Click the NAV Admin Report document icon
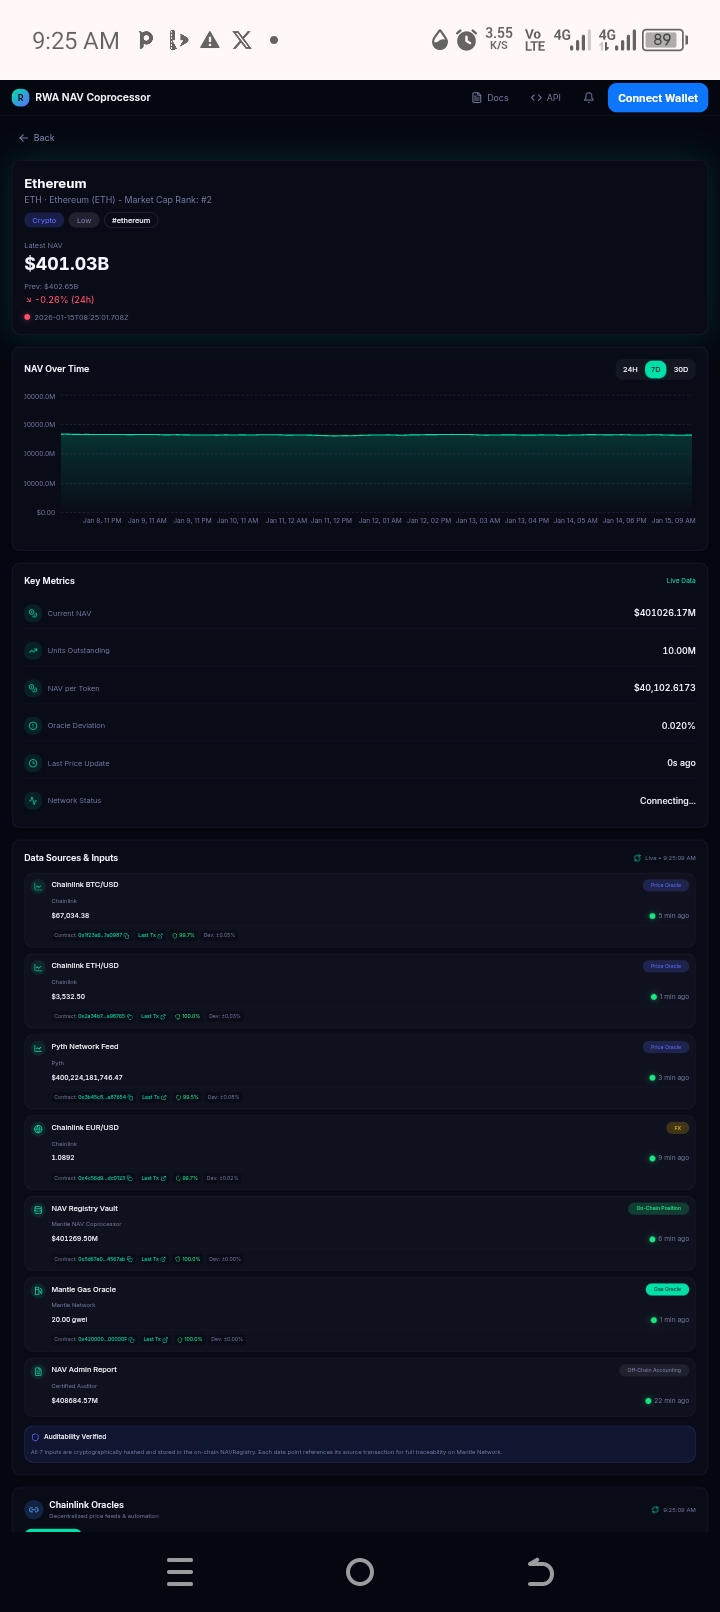This screenshot has height=1612, width=720. click(38, 1371)
